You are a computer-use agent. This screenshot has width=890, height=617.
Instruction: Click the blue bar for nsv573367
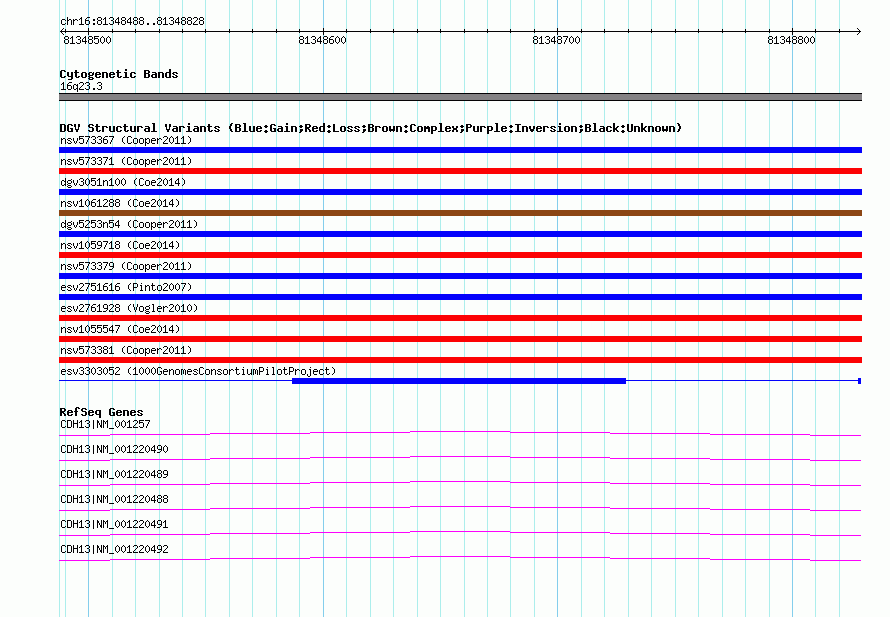[460, 150]
